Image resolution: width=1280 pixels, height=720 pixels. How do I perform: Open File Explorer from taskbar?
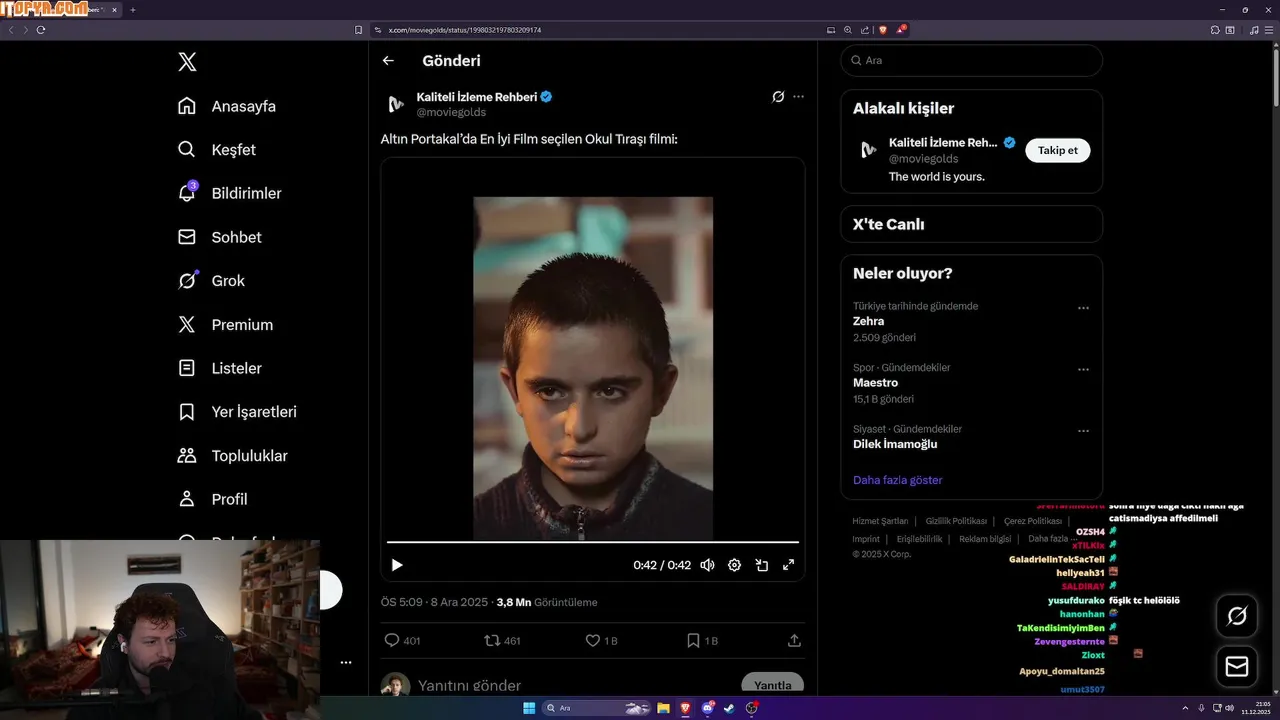(663, 708)
